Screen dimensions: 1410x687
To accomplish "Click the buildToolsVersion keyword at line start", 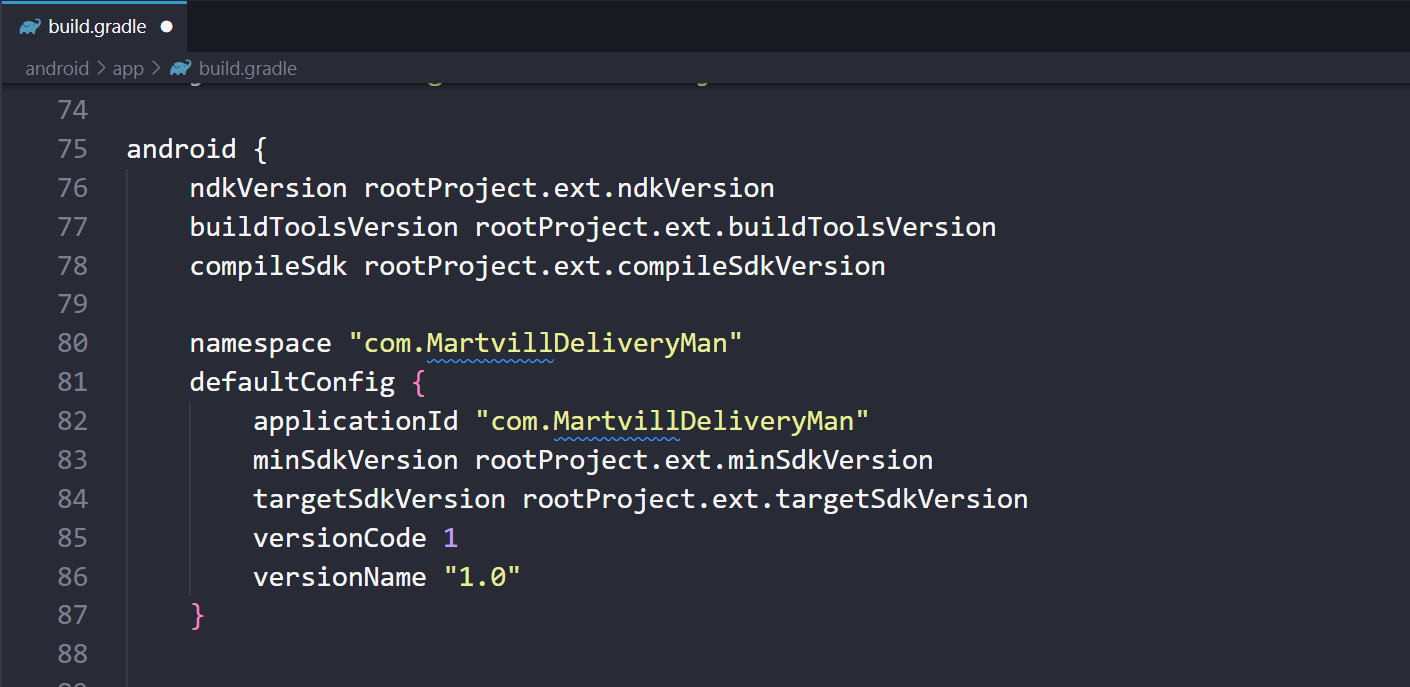I will coord(323,227).
